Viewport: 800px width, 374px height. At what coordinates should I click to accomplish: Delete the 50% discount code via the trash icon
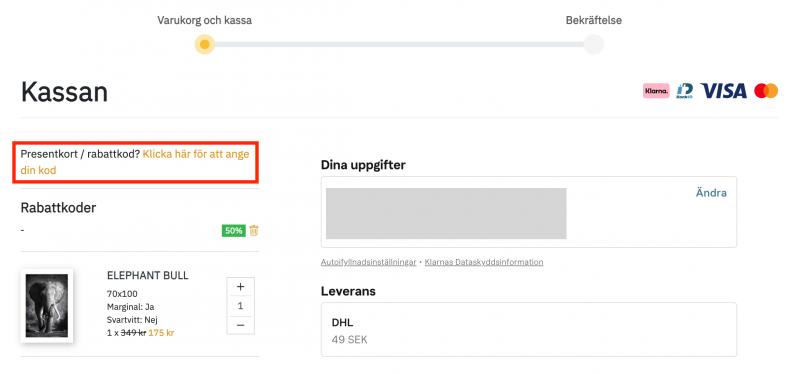(254, 231)
